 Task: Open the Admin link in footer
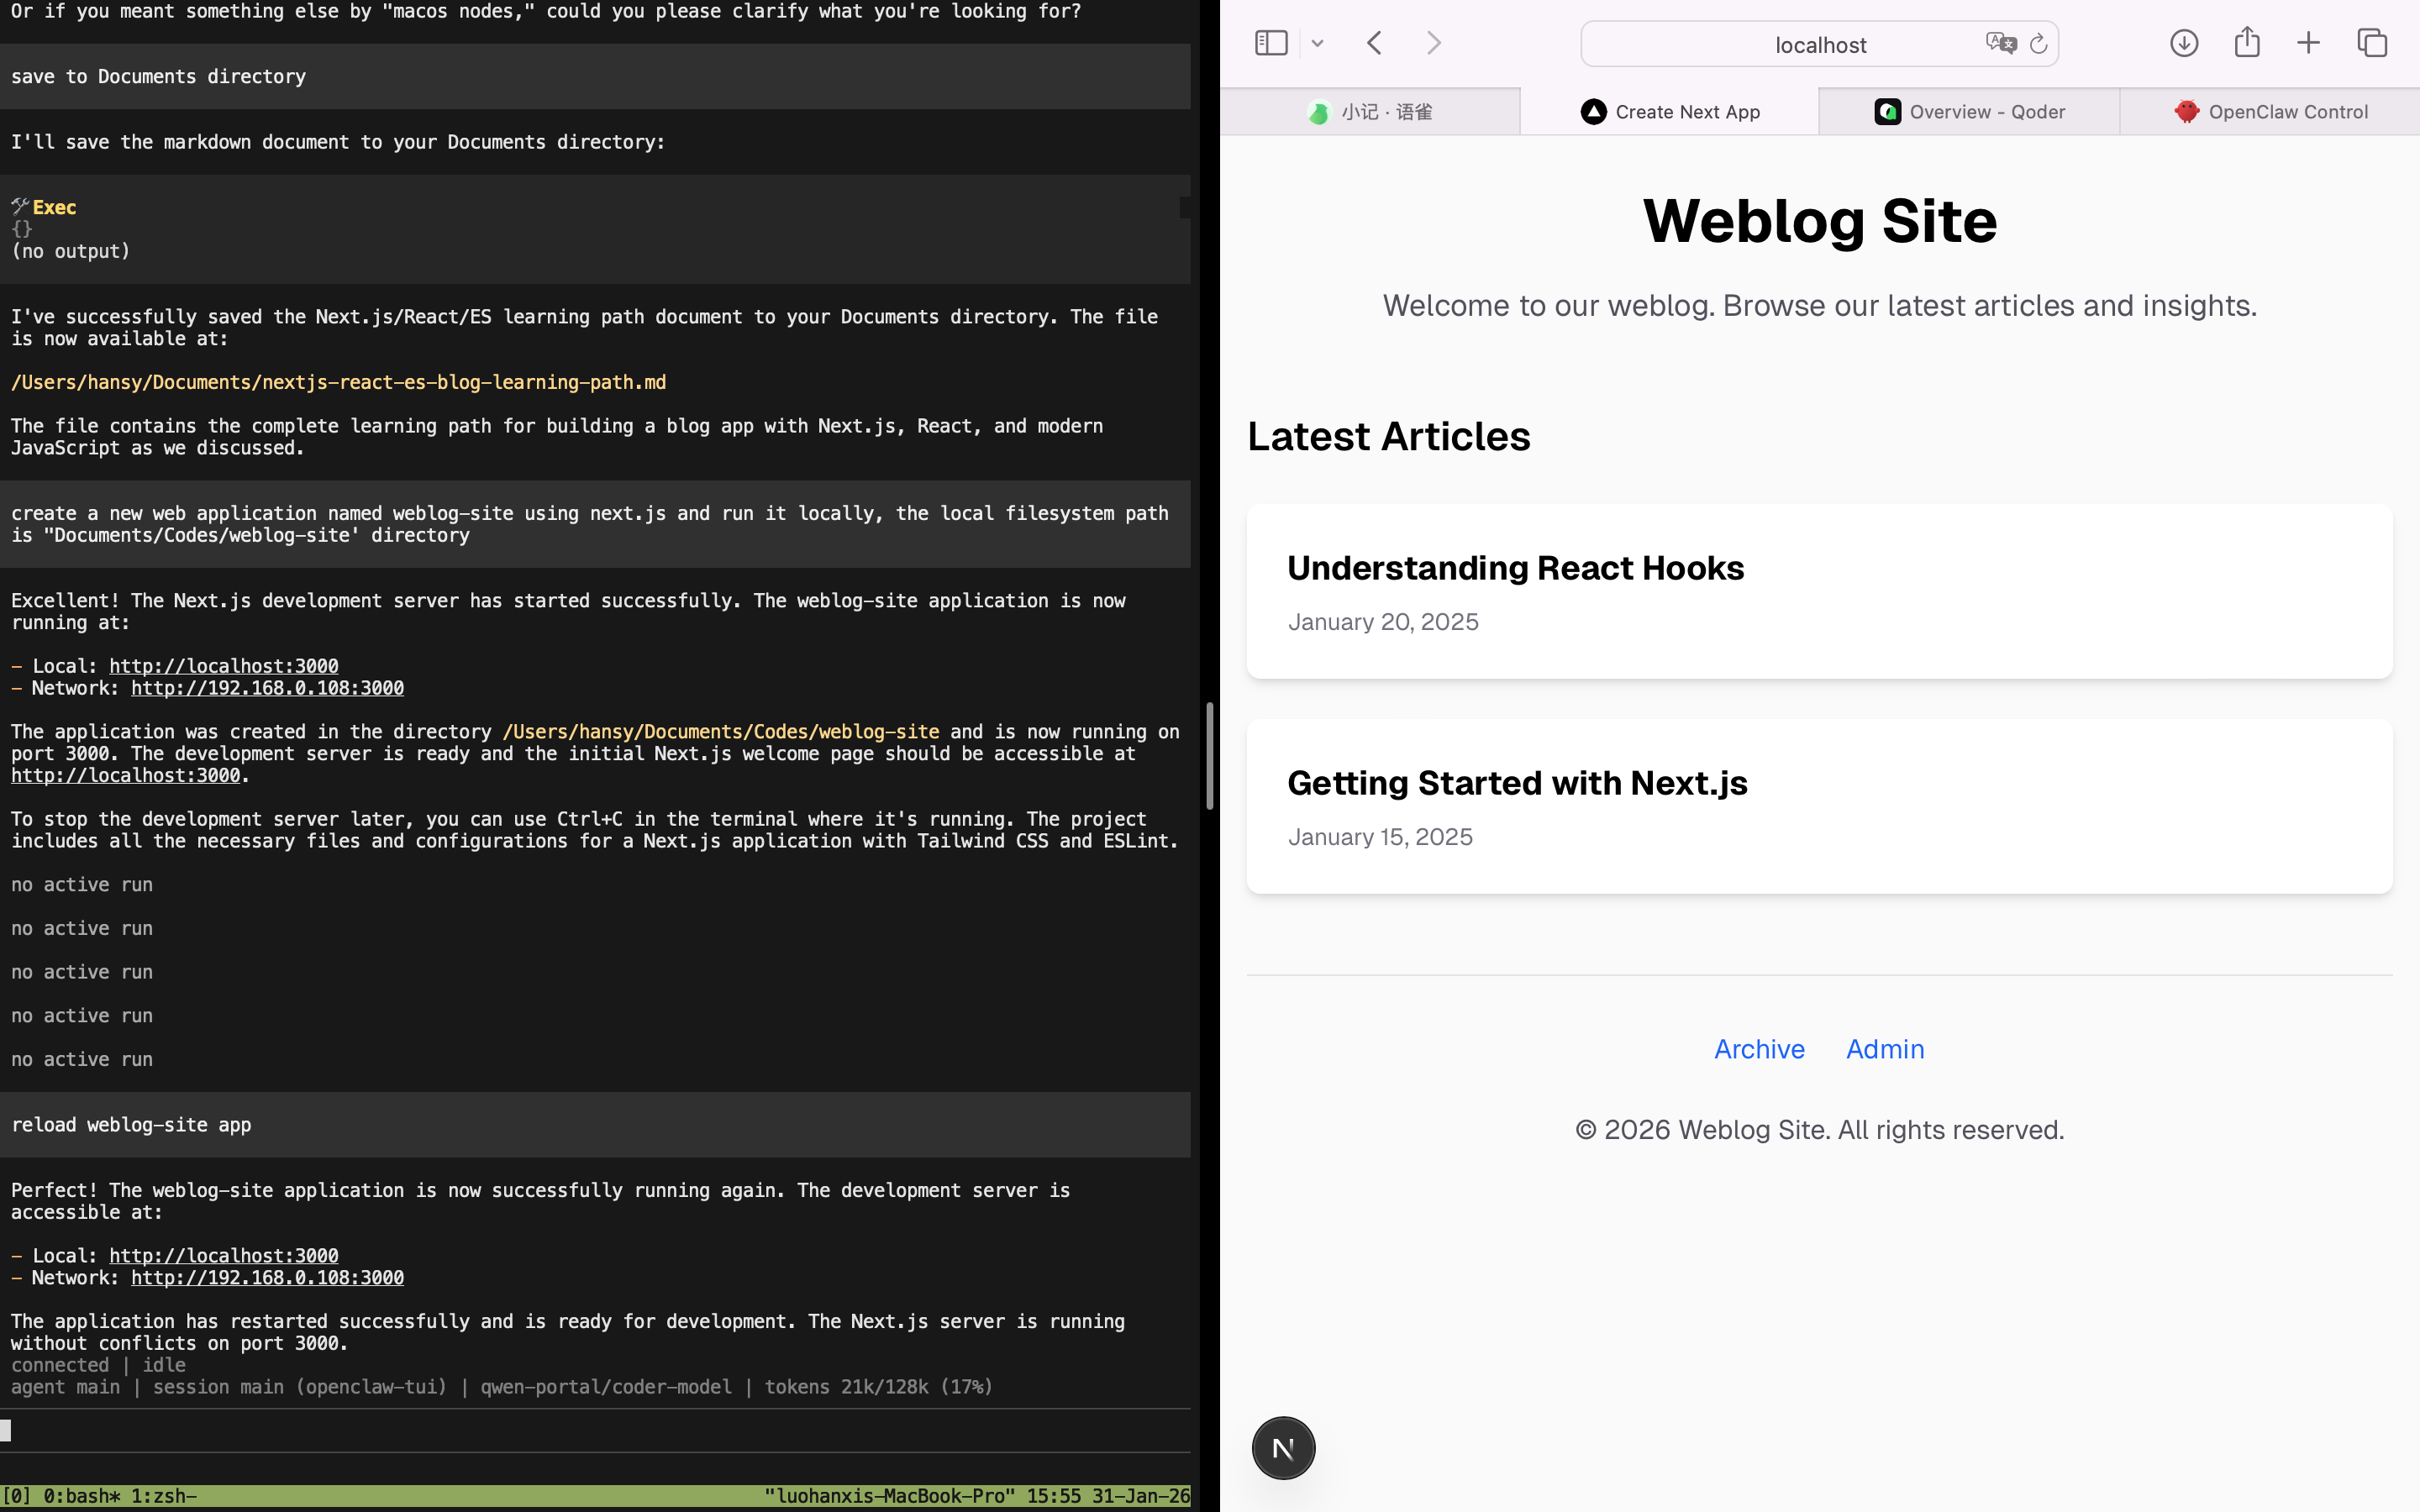[1884, 1049]
